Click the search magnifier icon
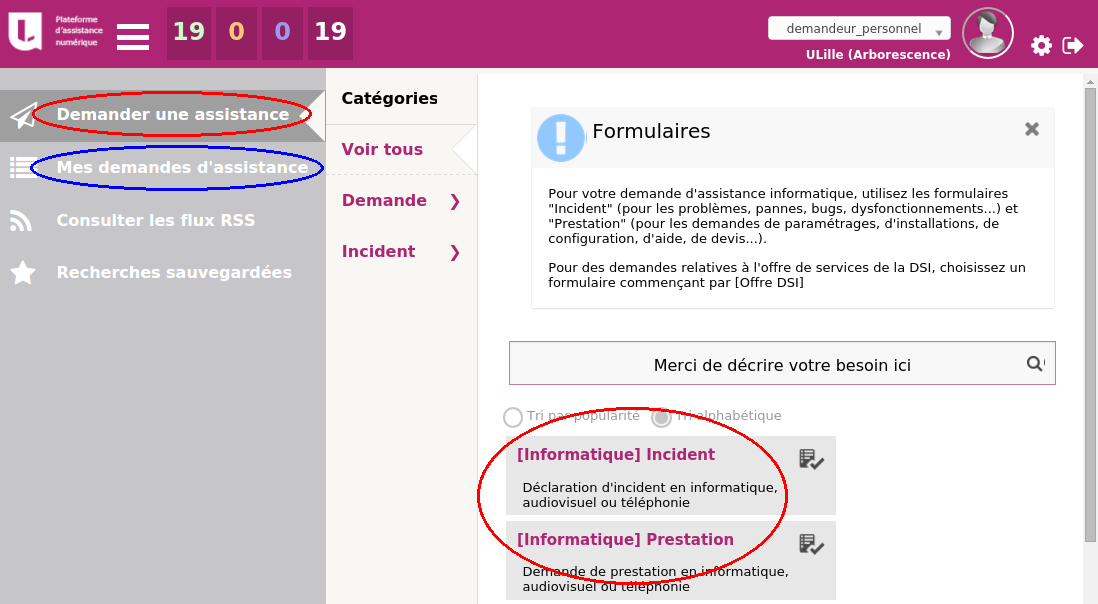The height and width of the screenshot is (604, 1098). [x=1035, y=364]
